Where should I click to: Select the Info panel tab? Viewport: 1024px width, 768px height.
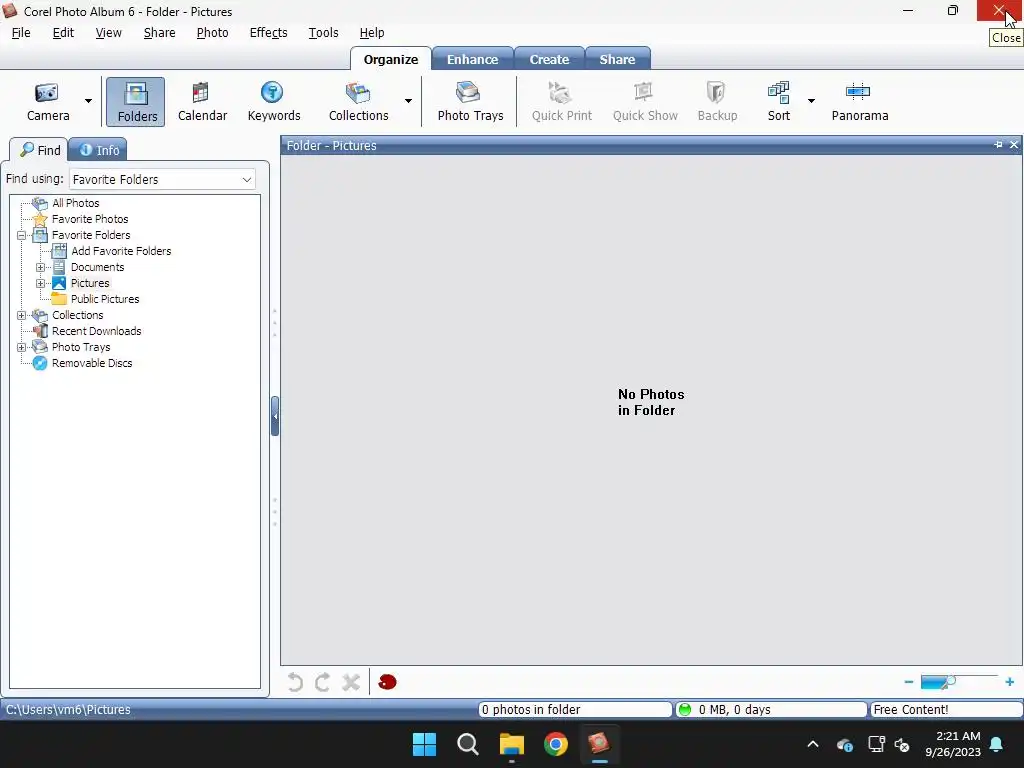pos(98,150)
